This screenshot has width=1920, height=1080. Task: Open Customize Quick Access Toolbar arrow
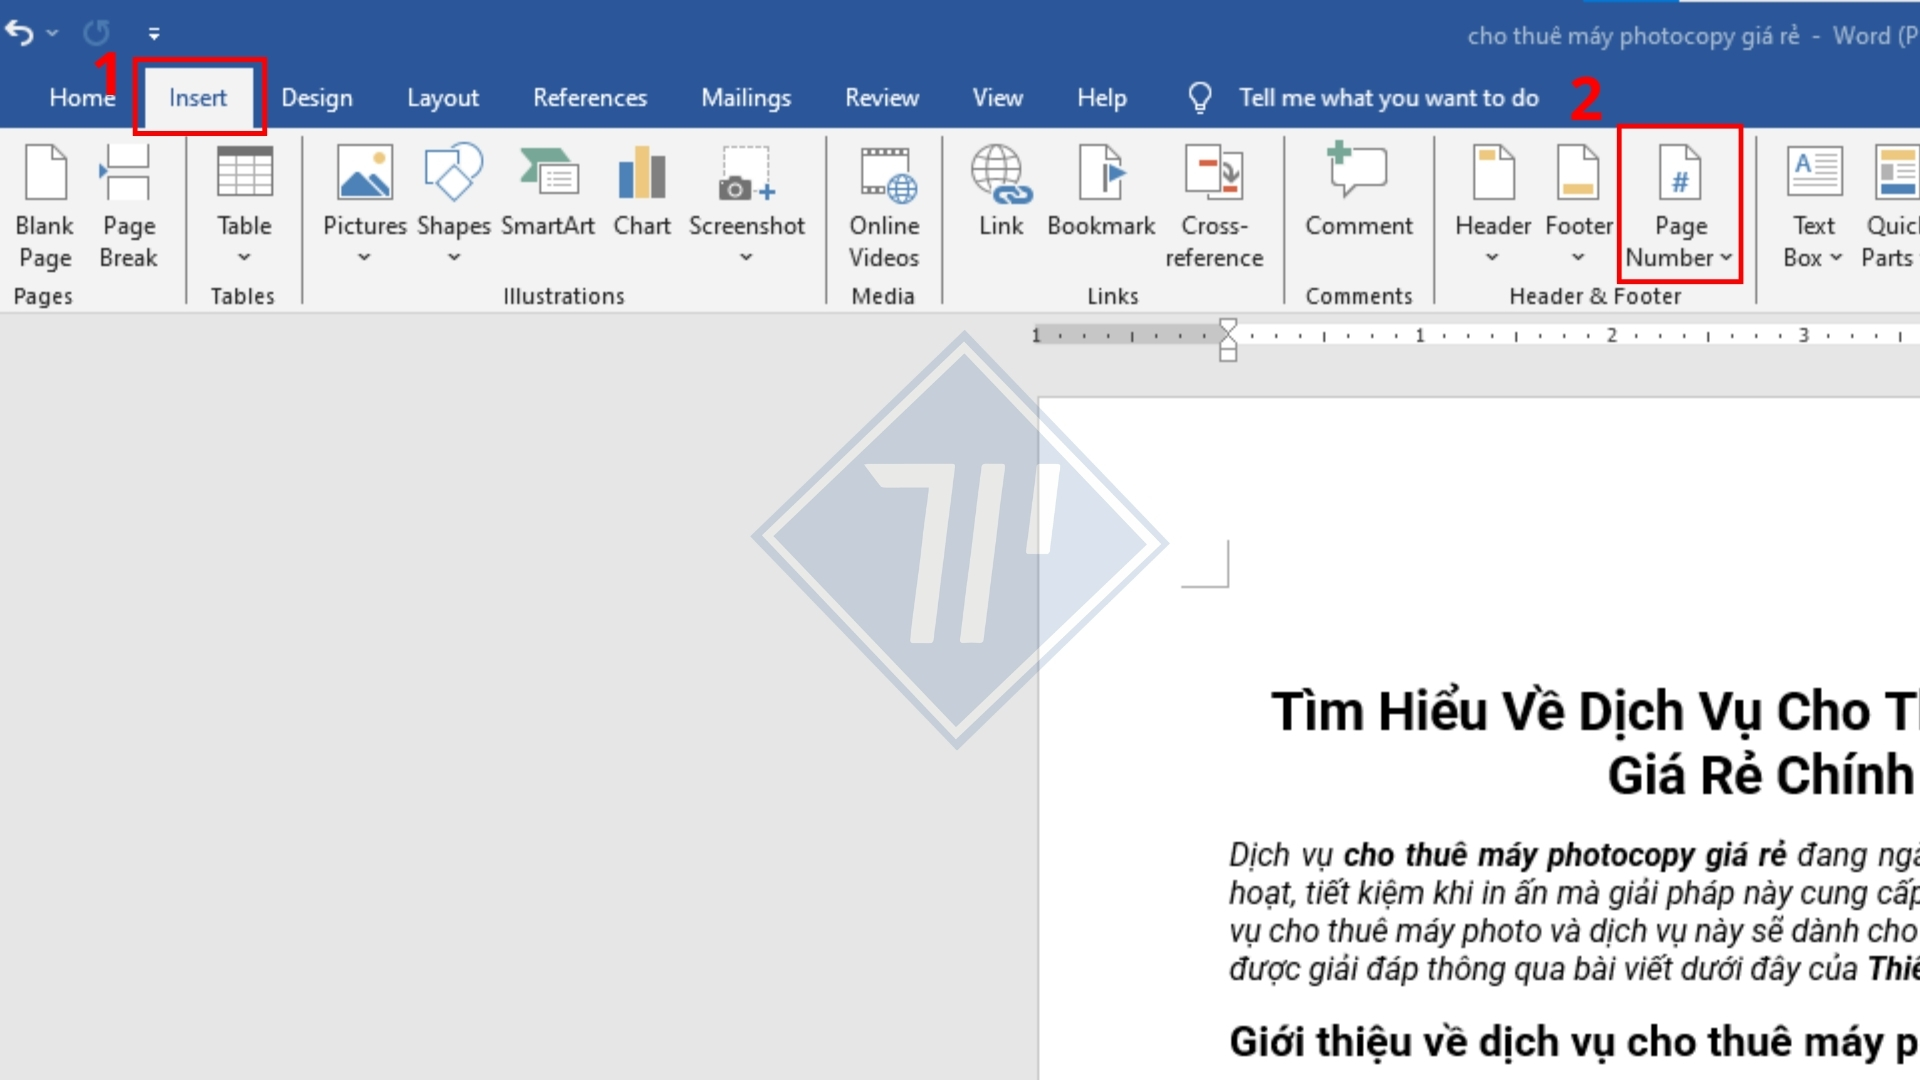pos(154,34)
